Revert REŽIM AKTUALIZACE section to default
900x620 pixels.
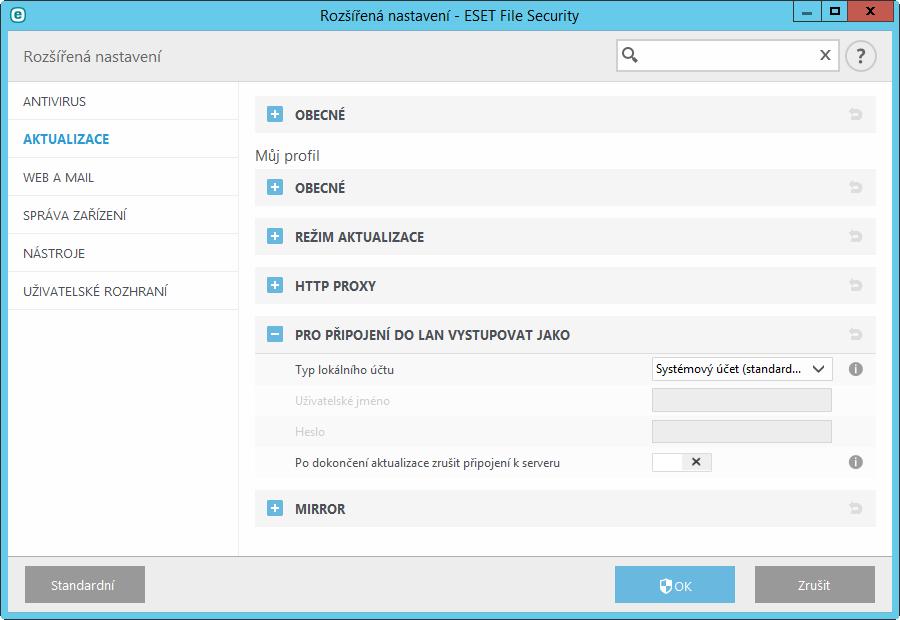855,236
